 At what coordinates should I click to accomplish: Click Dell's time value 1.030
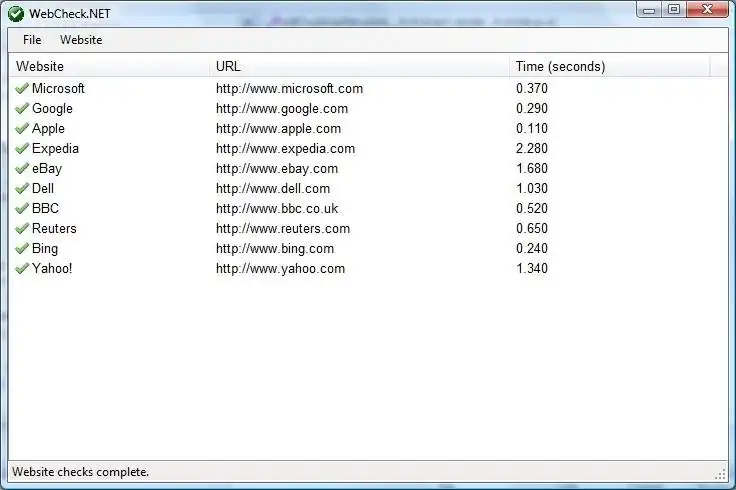click(532, 188)
